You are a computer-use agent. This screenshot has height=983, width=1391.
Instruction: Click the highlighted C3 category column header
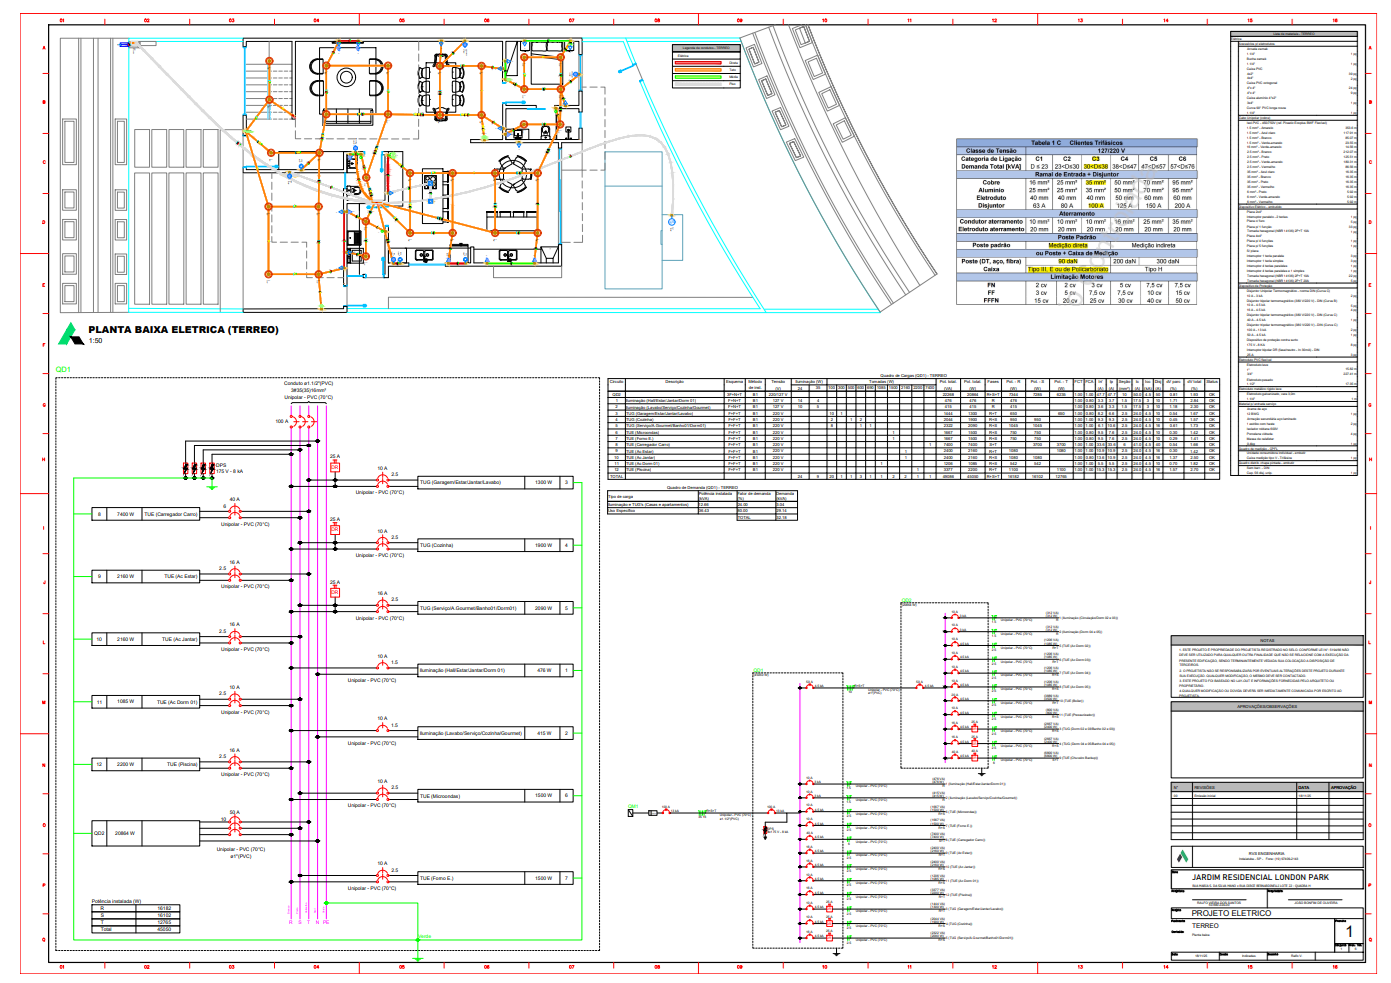(x=1096, y=159)
